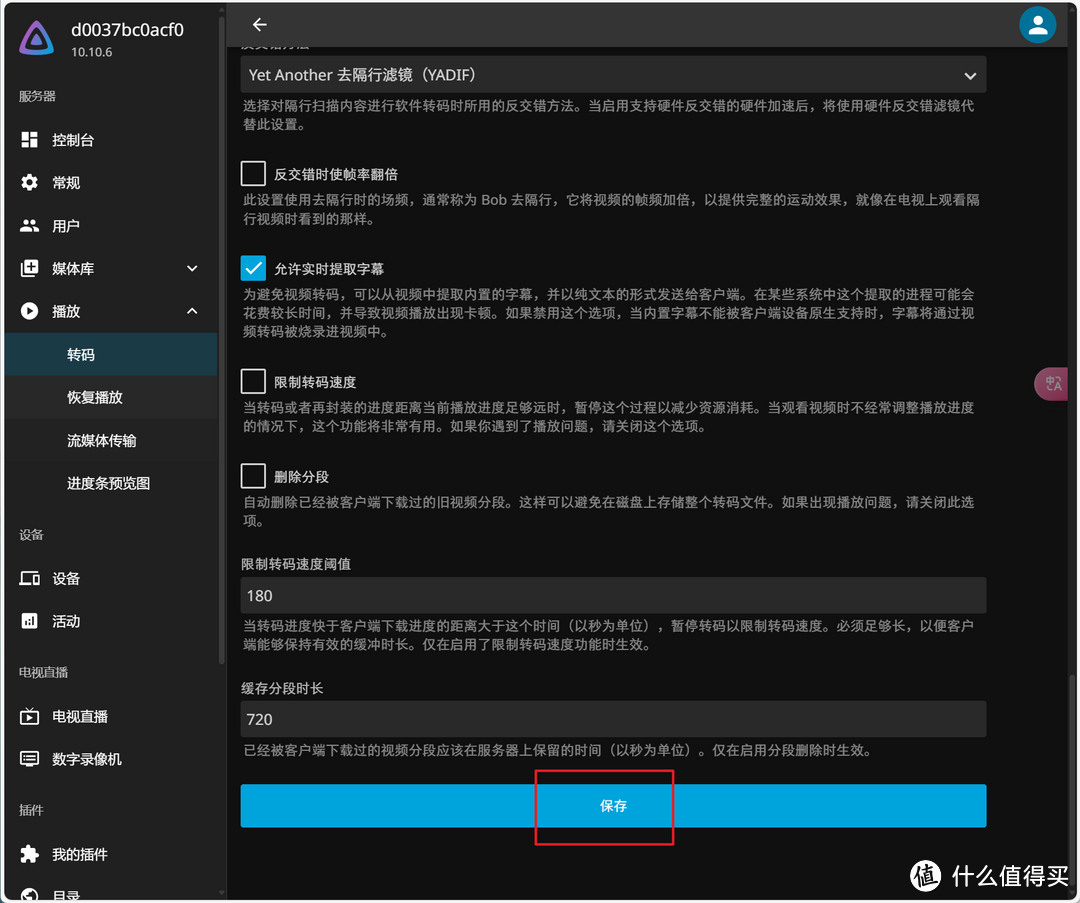This screenshot has width=1080, height=903.
Task: Click the user avatar in top bar
Action: tap(1038, 24)
